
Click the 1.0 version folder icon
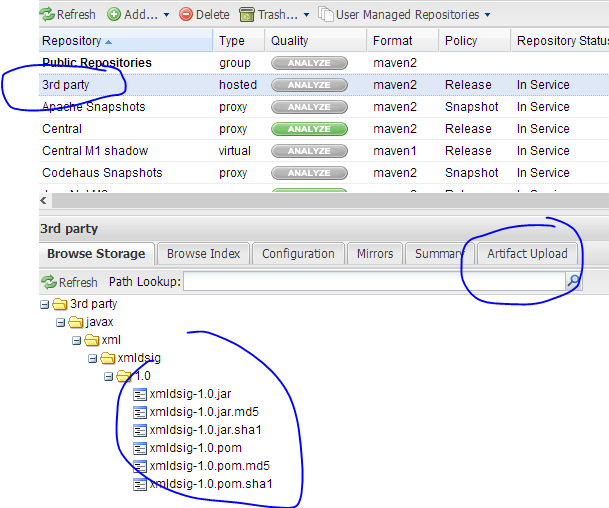pyautogui.click(x=124, y=376)
